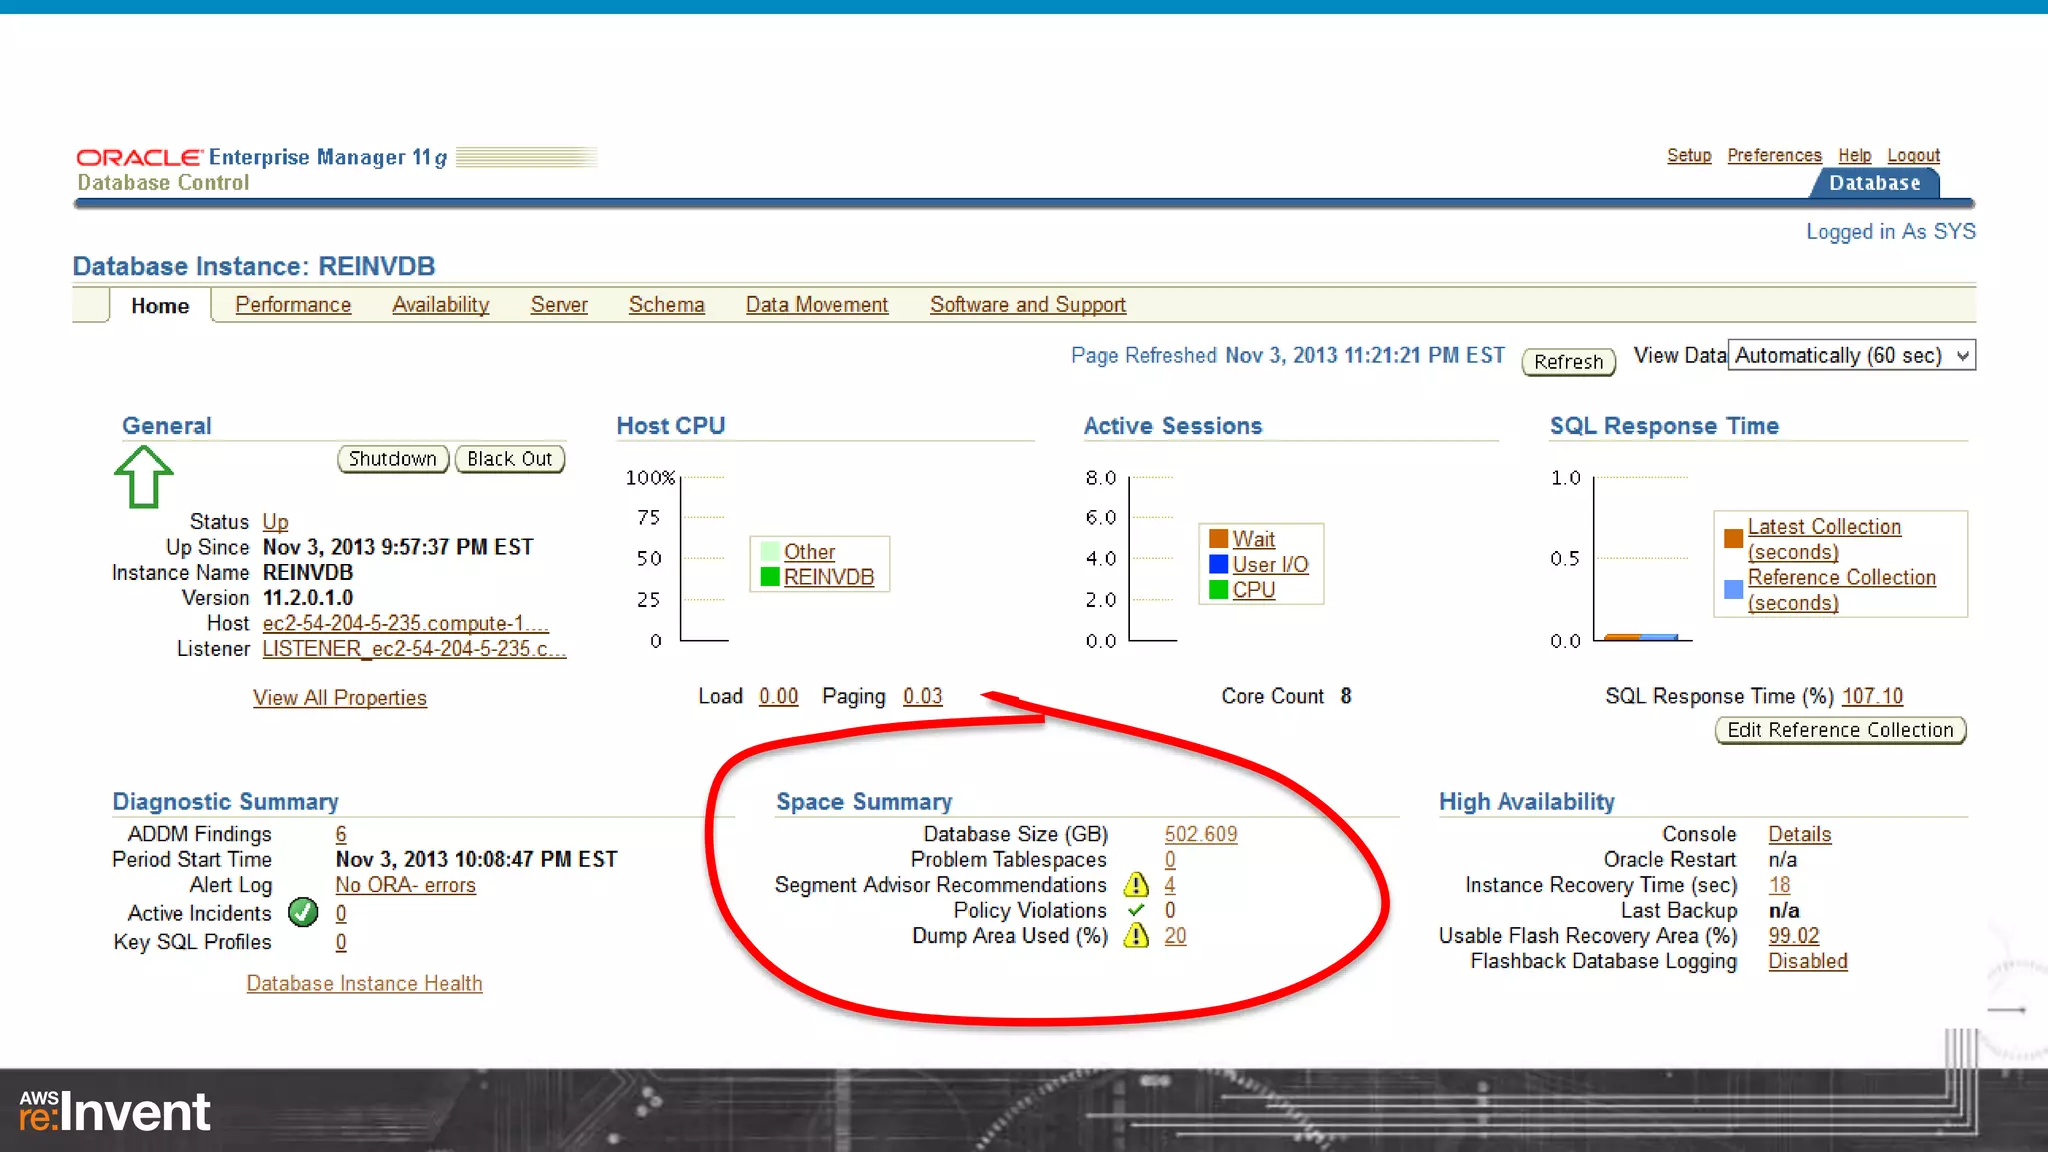Click blue User I/O legend square
Screen dimensions: 2048x1152
(1218, 564)
